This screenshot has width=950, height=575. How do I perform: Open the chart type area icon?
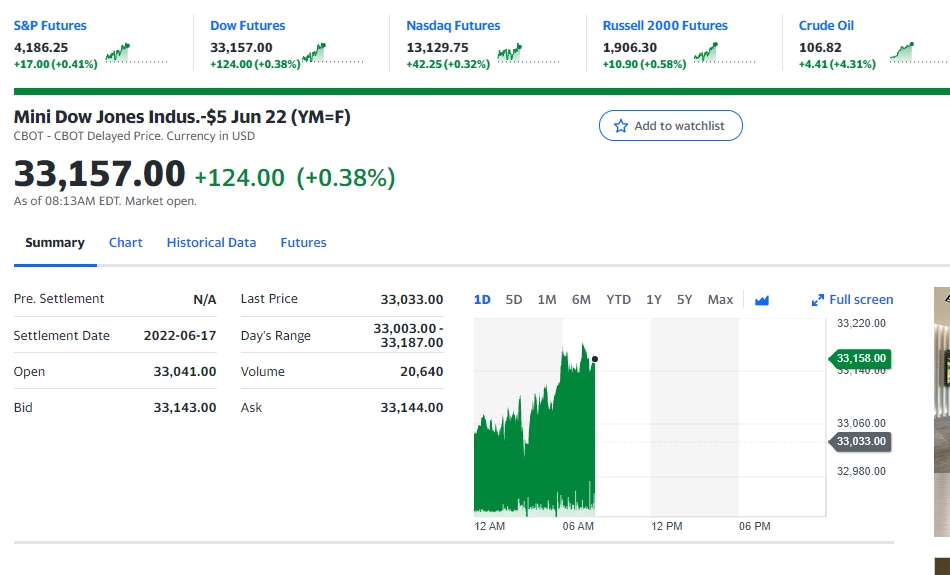click(762, 300)
